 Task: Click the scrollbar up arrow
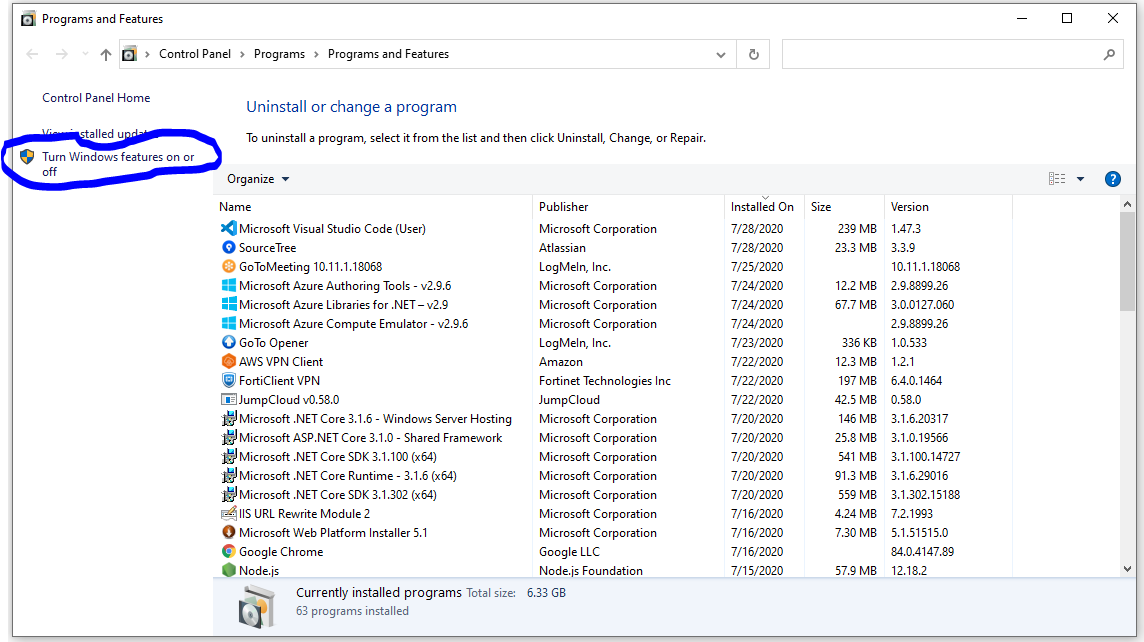point(1127,204)
